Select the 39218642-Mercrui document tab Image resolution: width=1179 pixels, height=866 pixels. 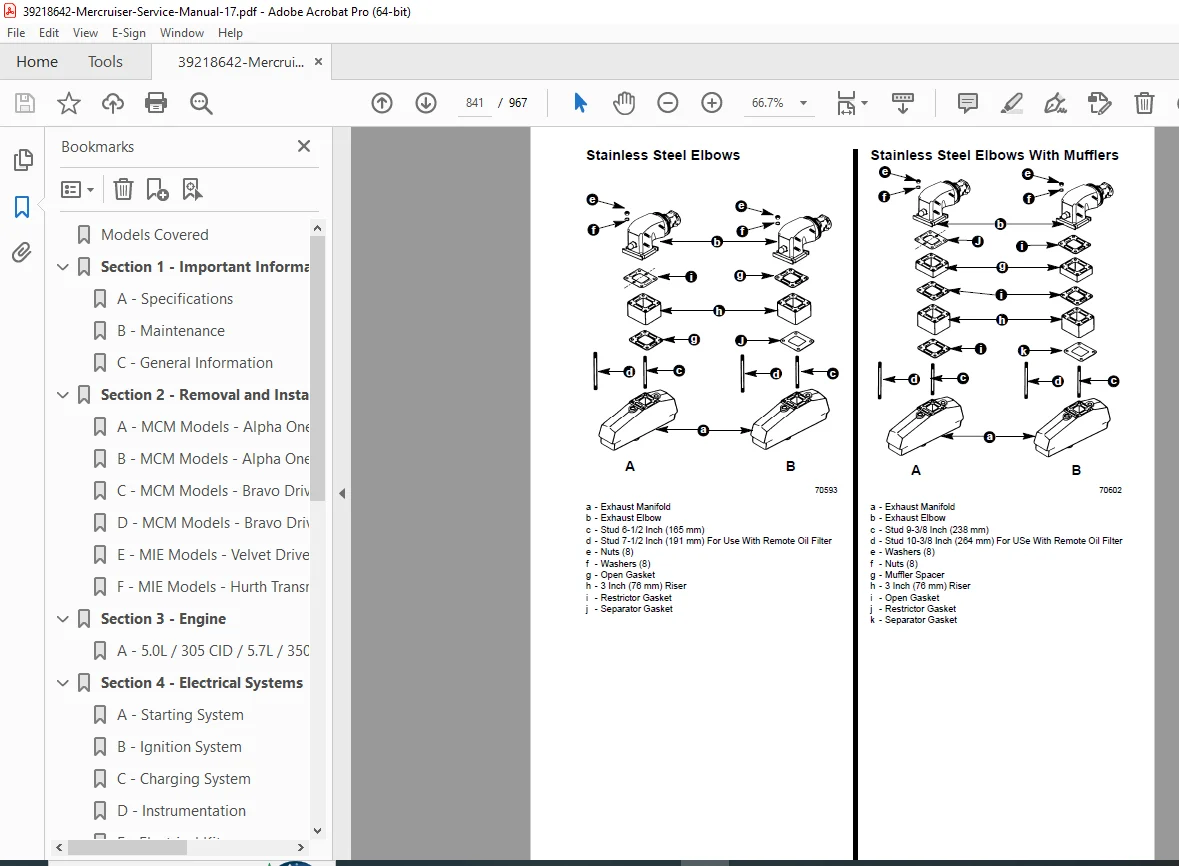[x=241, y=62]
